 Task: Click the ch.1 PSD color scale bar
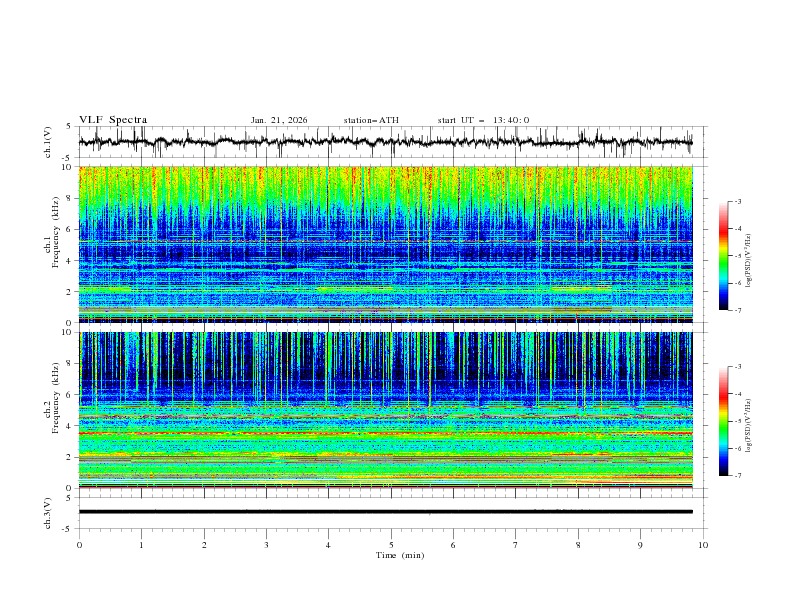pyautogui.click(x=723, y=256)
